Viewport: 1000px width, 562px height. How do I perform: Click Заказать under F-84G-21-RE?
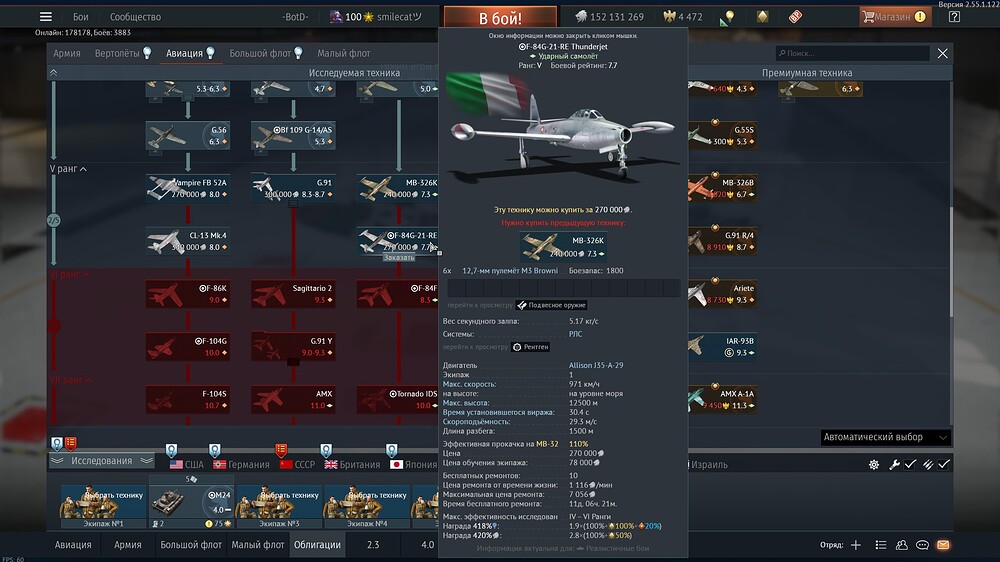tap(399, 258)
